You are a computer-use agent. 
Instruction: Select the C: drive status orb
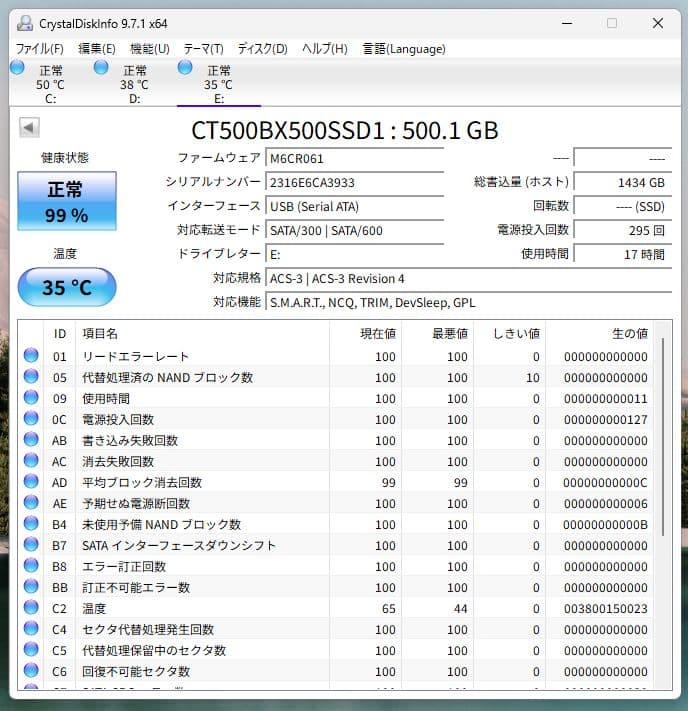pos(17,68)
